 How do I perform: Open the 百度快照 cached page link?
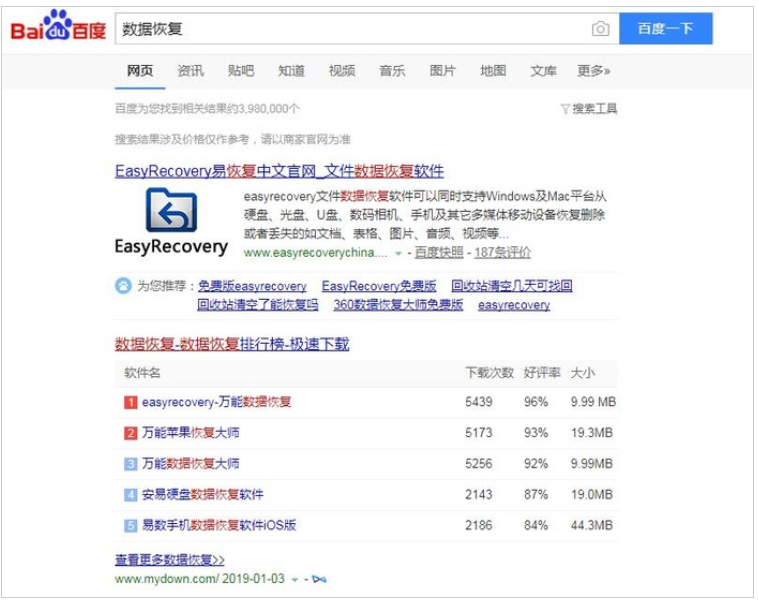pyautogui.click(x=440, y=253)
